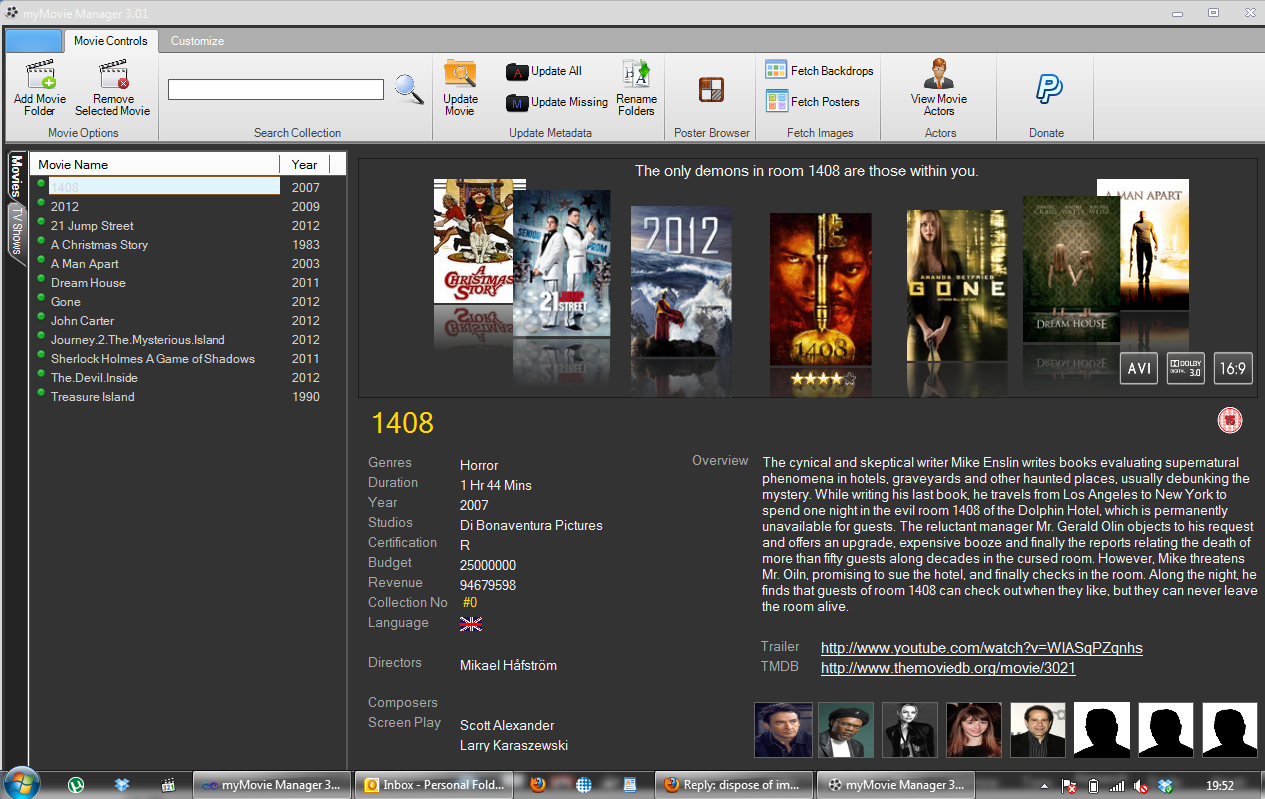
Task: Open View Movie Actors
Action: (x=939, y=88)
